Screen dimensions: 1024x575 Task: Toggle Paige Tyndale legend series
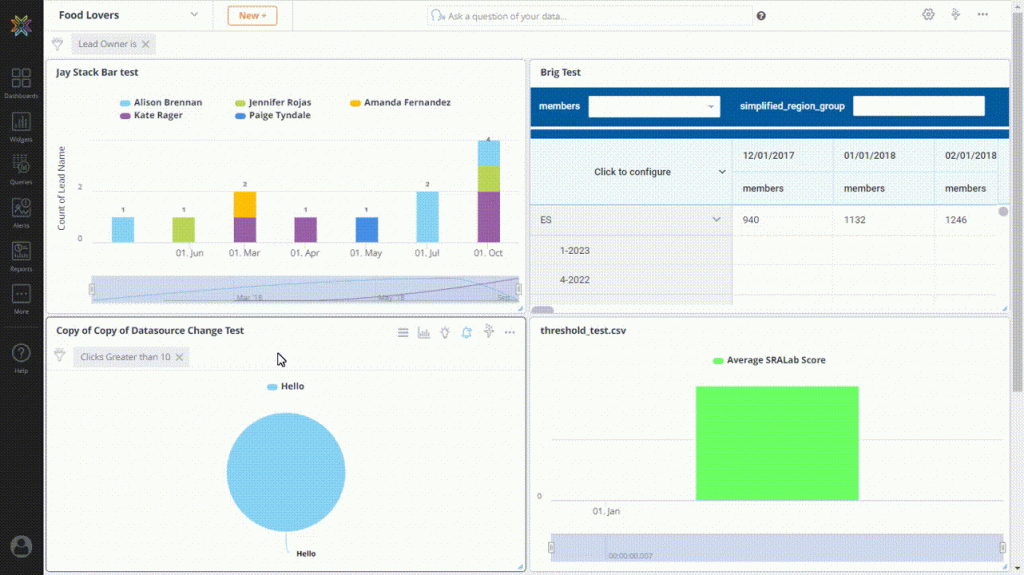click(x=273, y=115)
